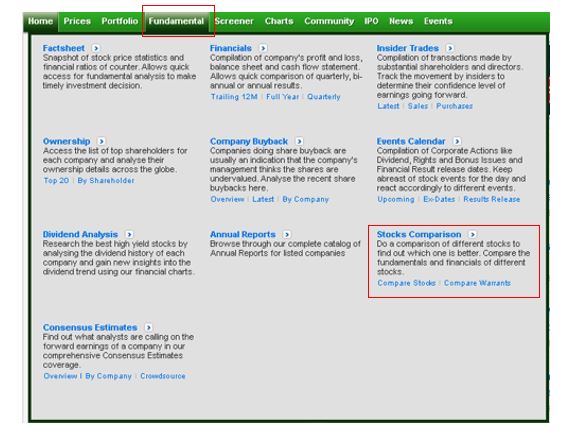
Task: Click the Compare Warrants link
Action: coord(477,283)
